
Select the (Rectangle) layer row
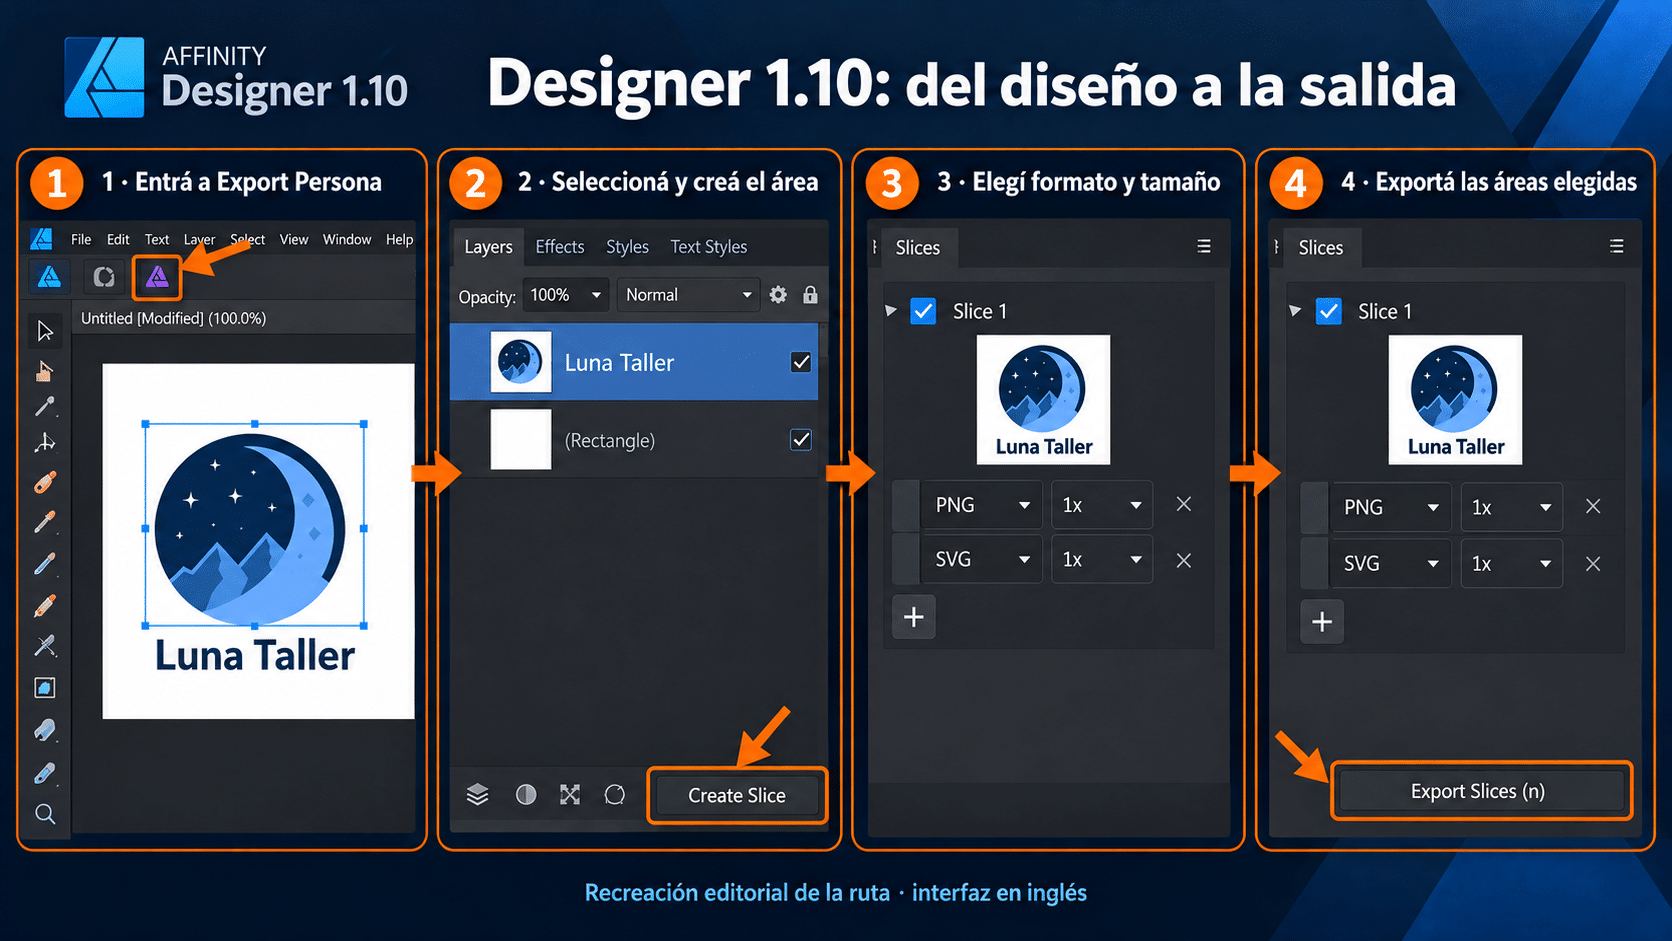634,440
